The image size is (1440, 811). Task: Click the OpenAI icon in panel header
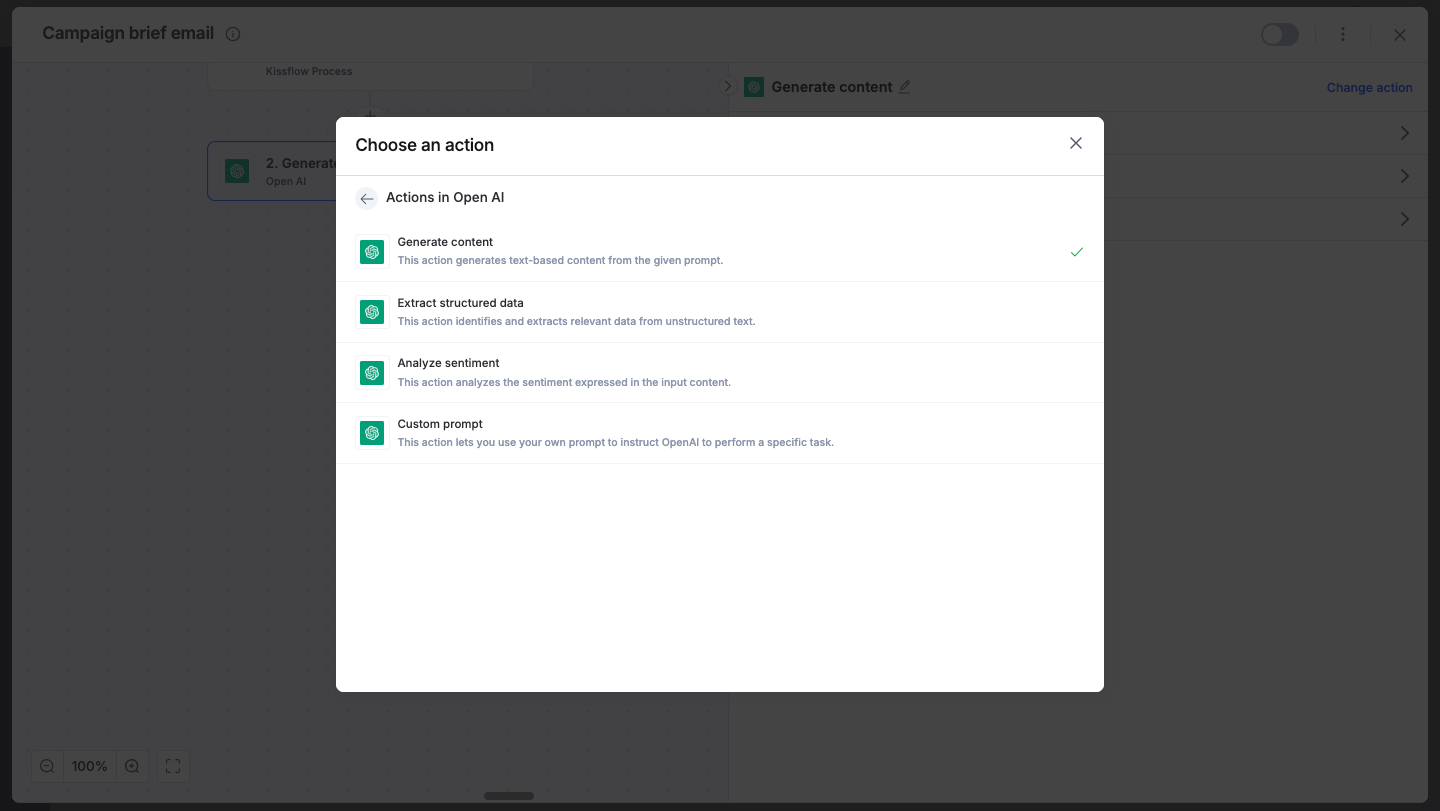[754, 87]
